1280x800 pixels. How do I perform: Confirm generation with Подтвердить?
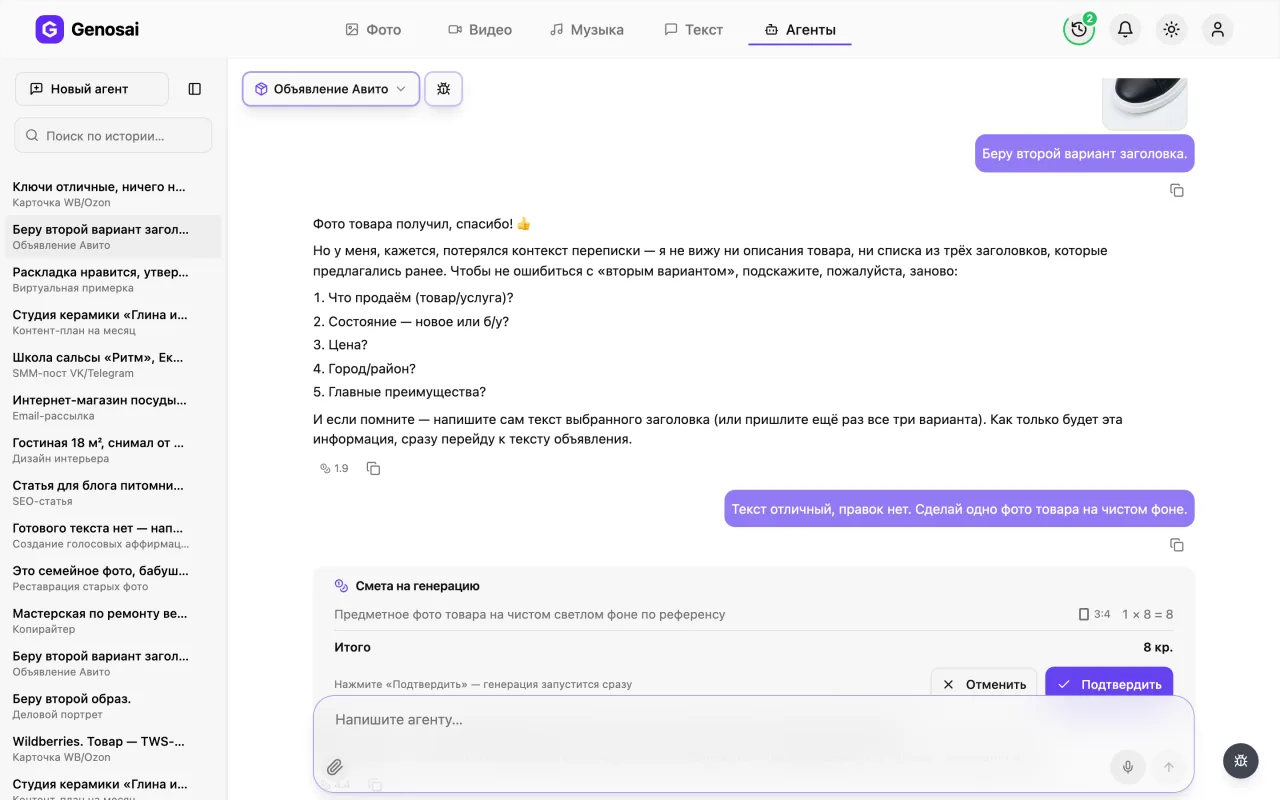pos(1109,684)
